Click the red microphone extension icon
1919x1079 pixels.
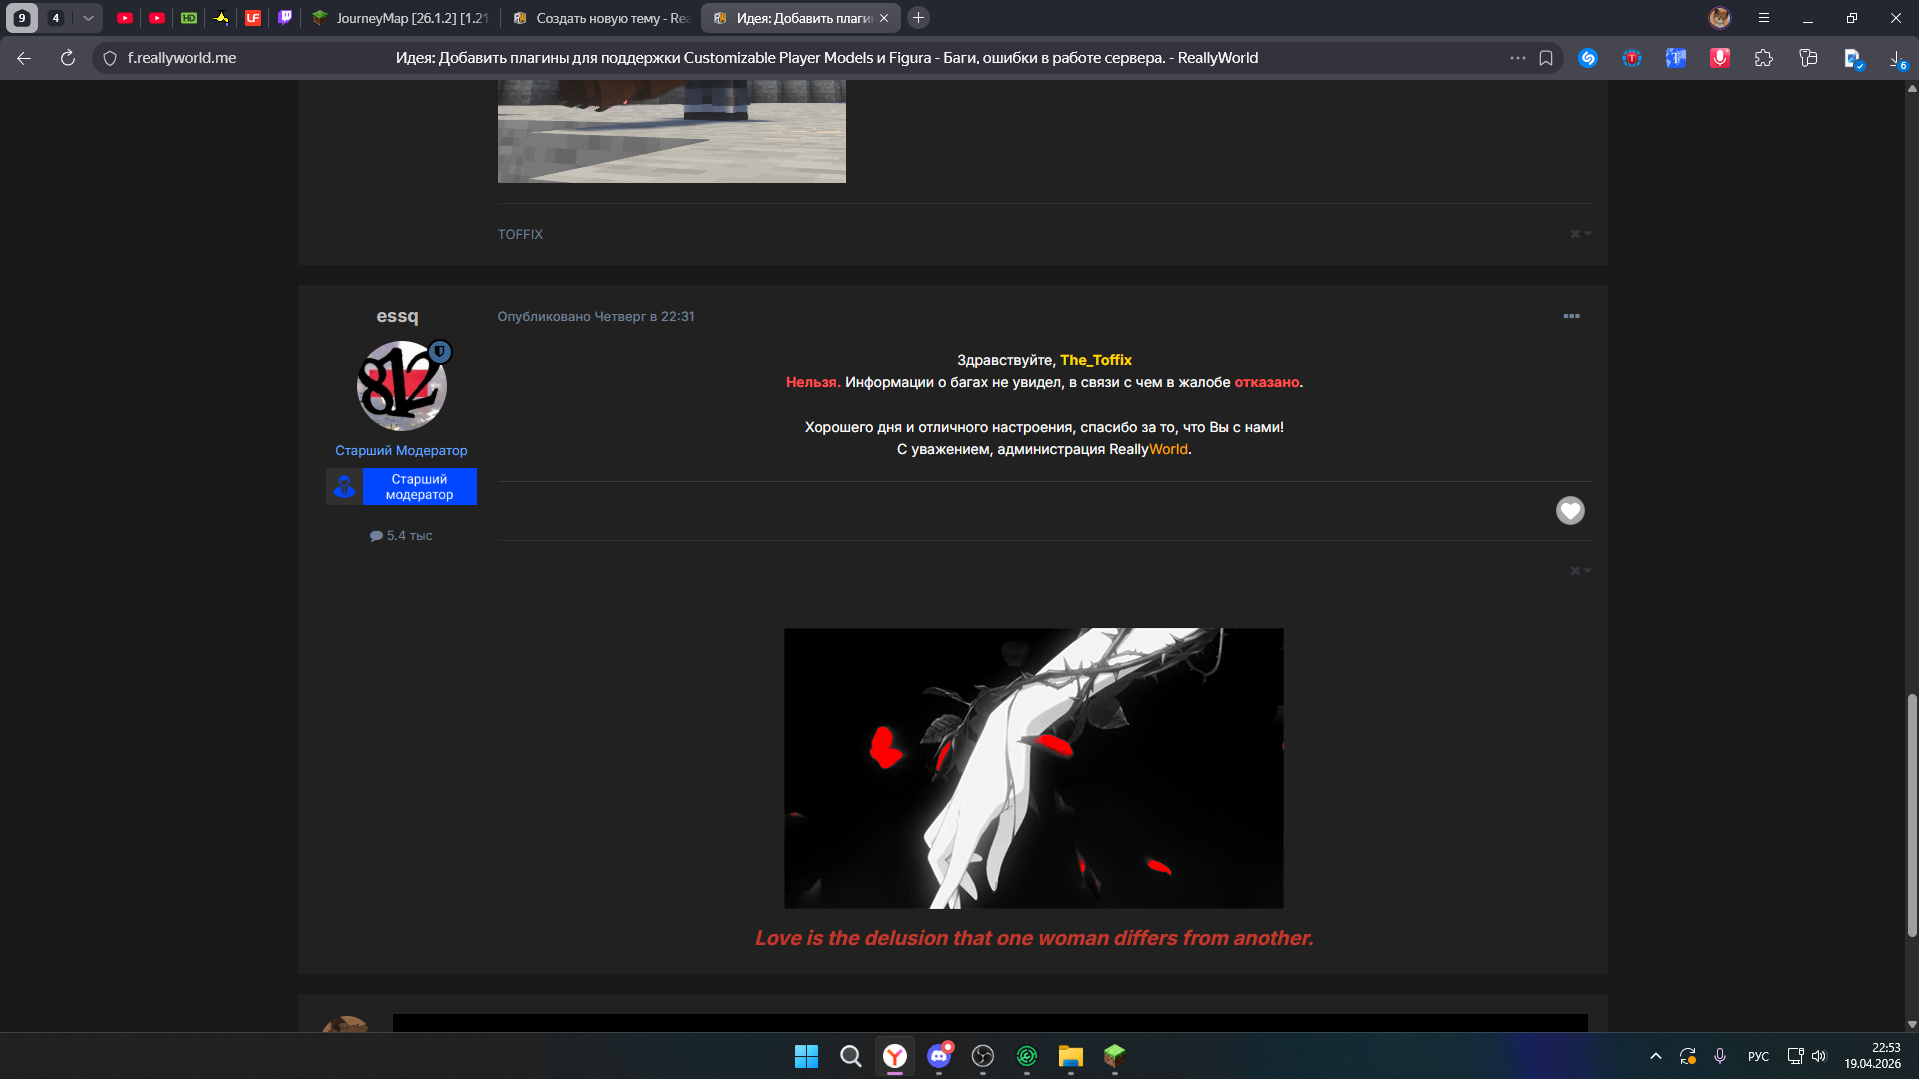tap(1720, 58)
